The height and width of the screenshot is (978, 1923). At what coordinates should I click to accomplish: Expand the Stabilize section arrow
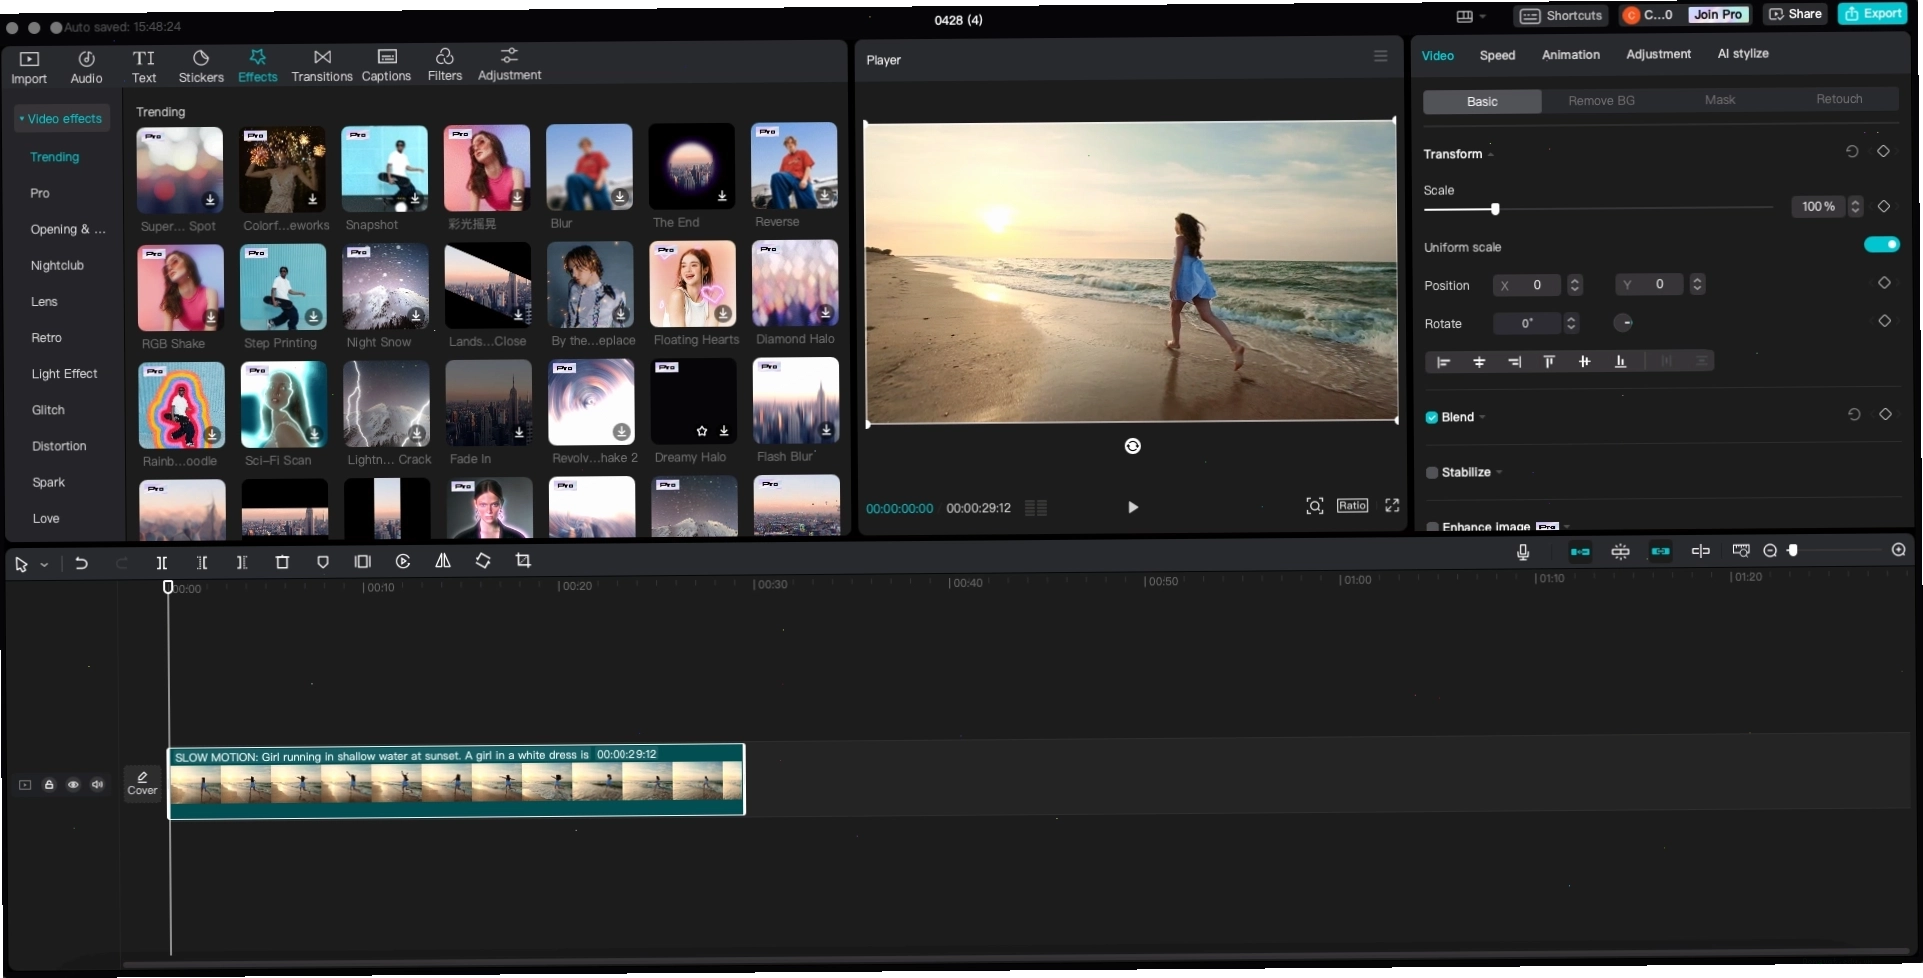1499,473
